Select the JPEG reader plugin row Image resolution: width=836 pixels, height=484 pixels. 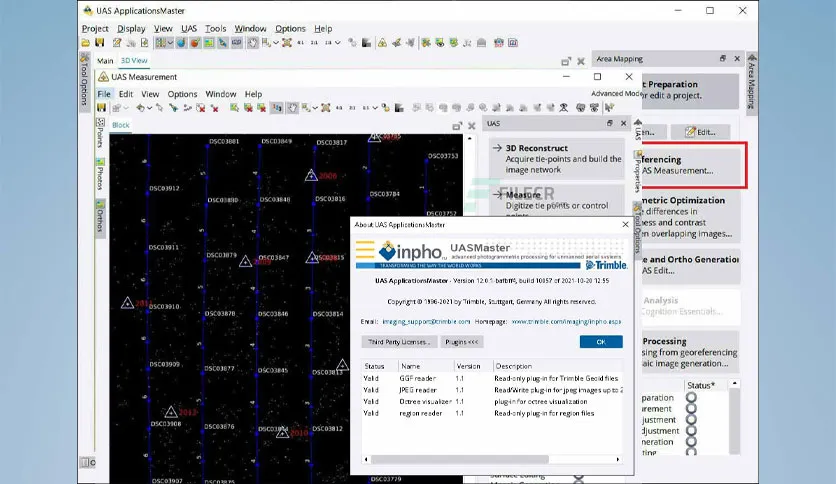tap(492, 390)
